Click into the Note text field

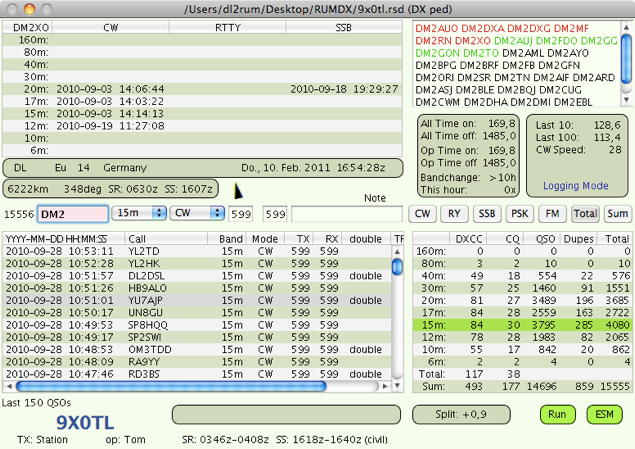tap(347, 213)
